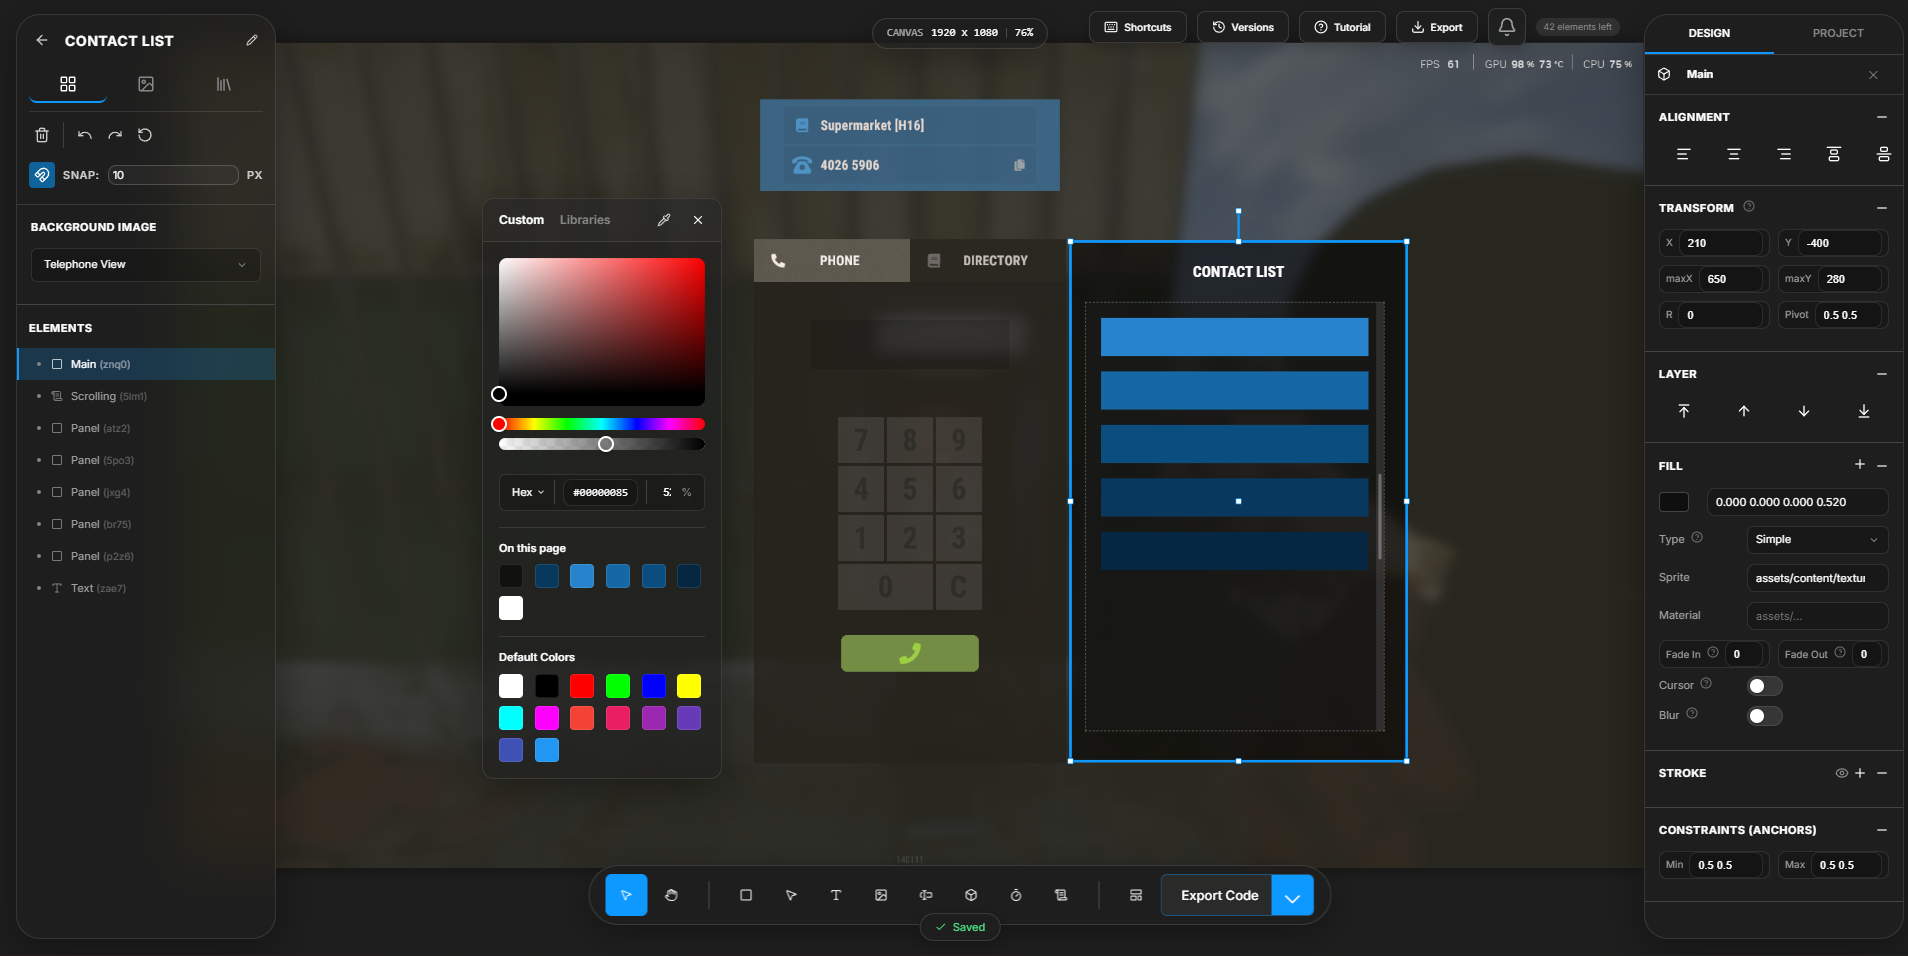Select the image tool in bottom toolbar
The height and width of the screenshot is (956, 1908).
click(x=881, y=895)
